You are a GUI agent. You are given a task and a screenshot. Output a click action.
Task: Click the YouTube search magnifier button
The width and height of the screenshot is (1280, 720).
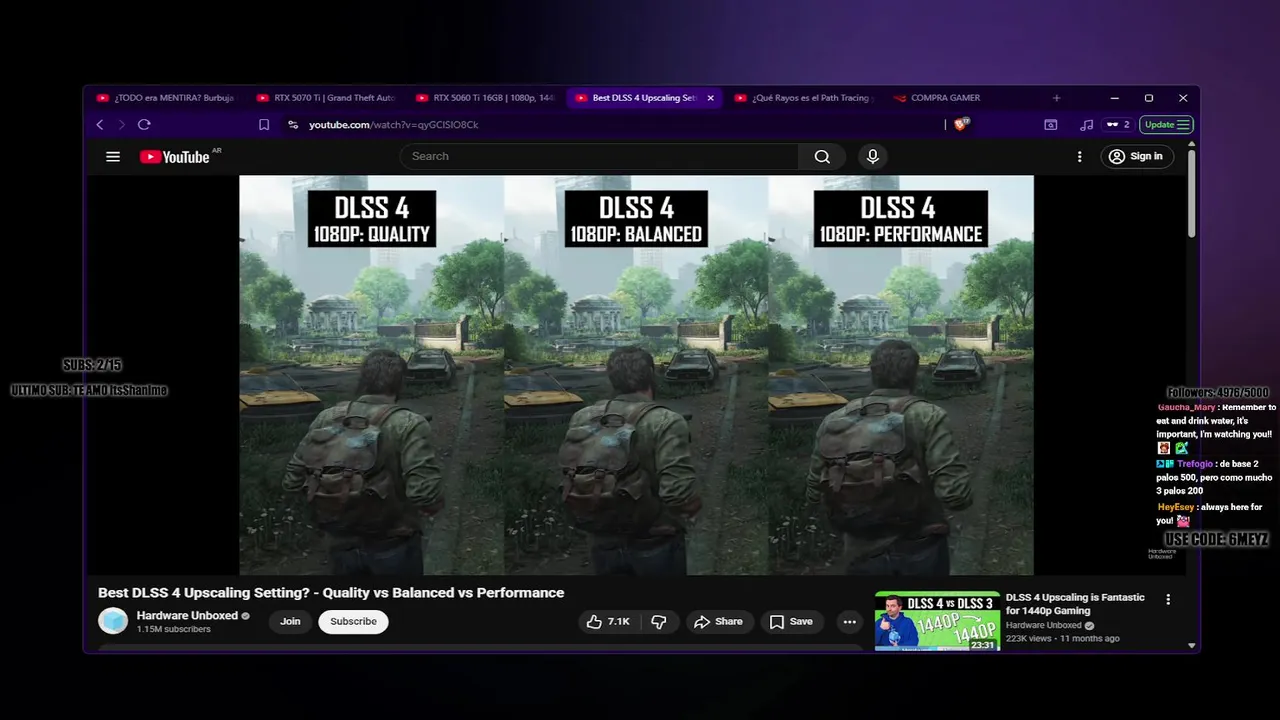tap(822, 156)
